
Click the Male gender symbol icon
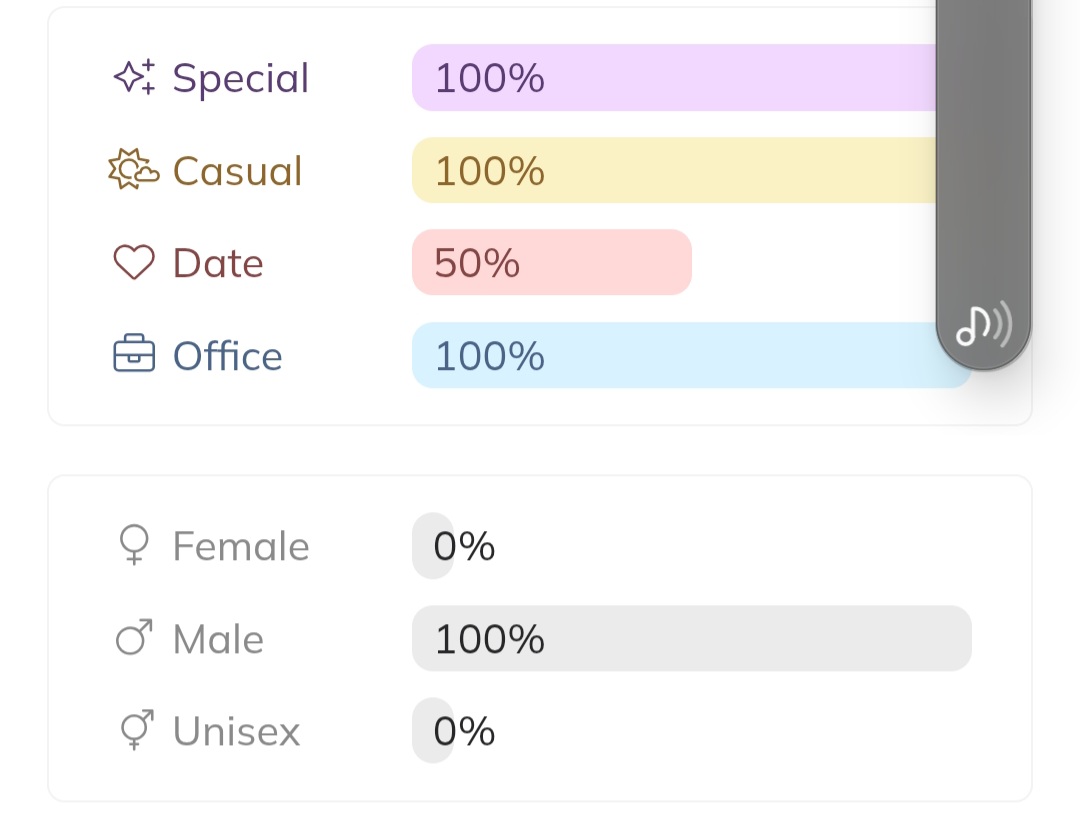point(134,638)
